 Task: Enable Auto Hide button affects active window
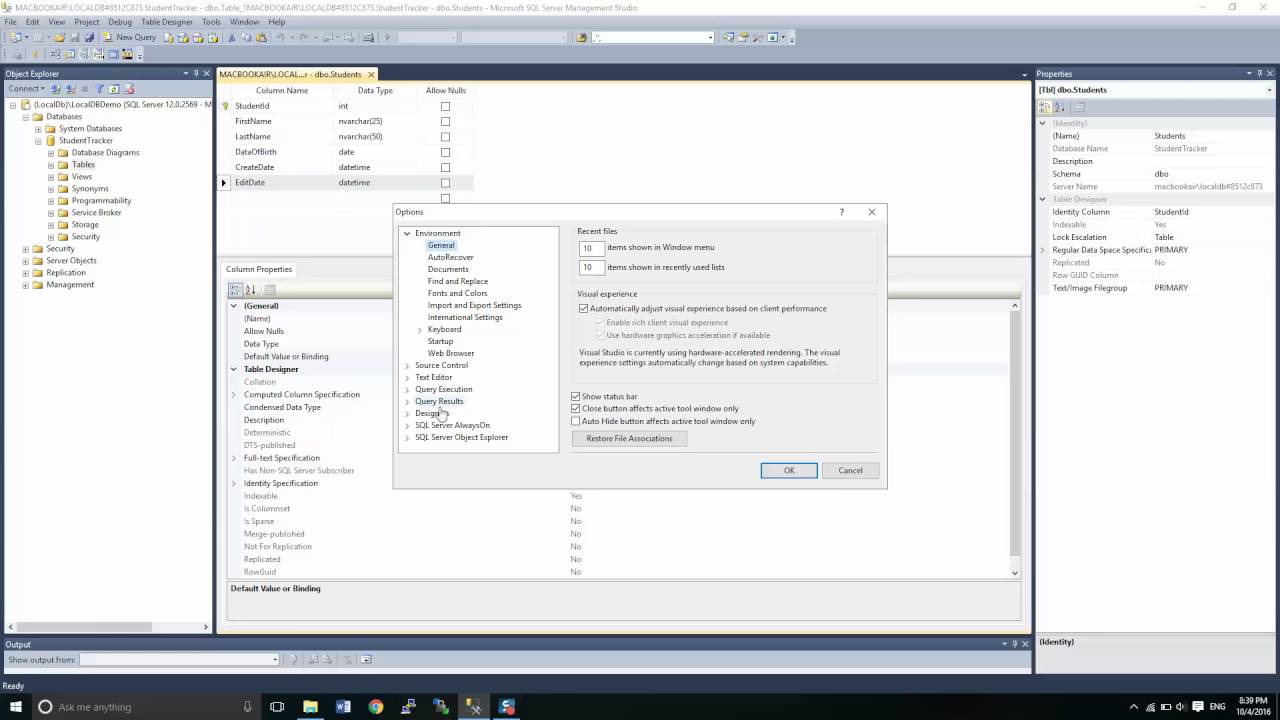tap(576, 421)
